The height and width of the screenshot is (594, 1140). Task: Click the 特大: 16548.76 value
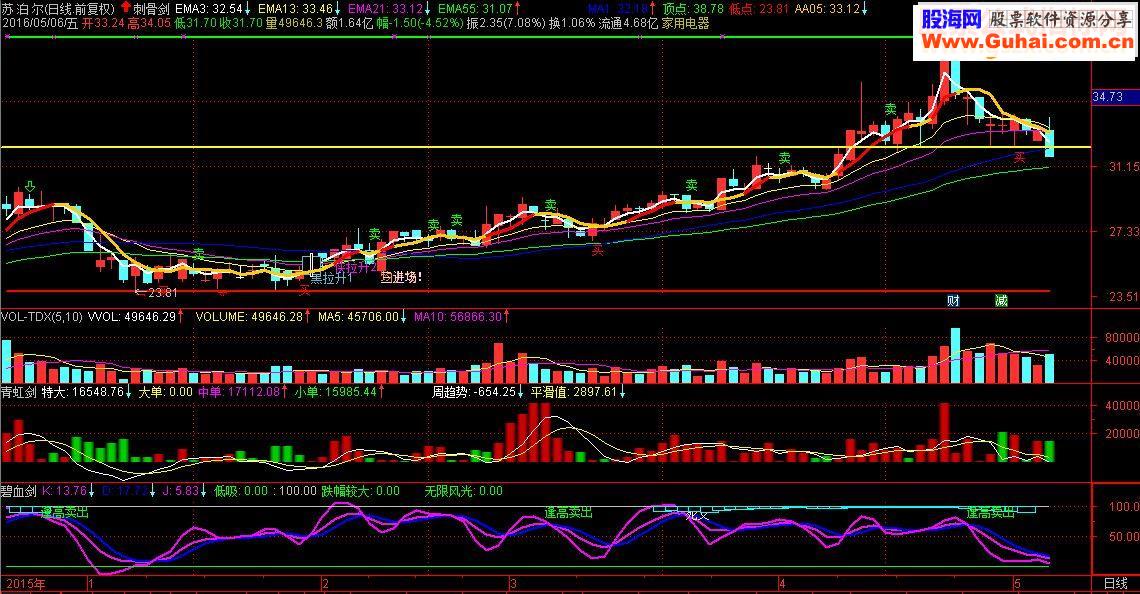pyautogui.click(x=83, y=392)
